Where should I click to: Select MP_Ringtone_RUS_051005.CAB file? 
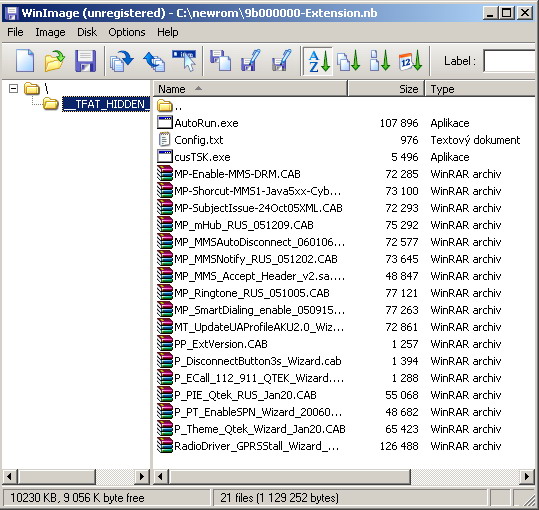click(252, 293)
